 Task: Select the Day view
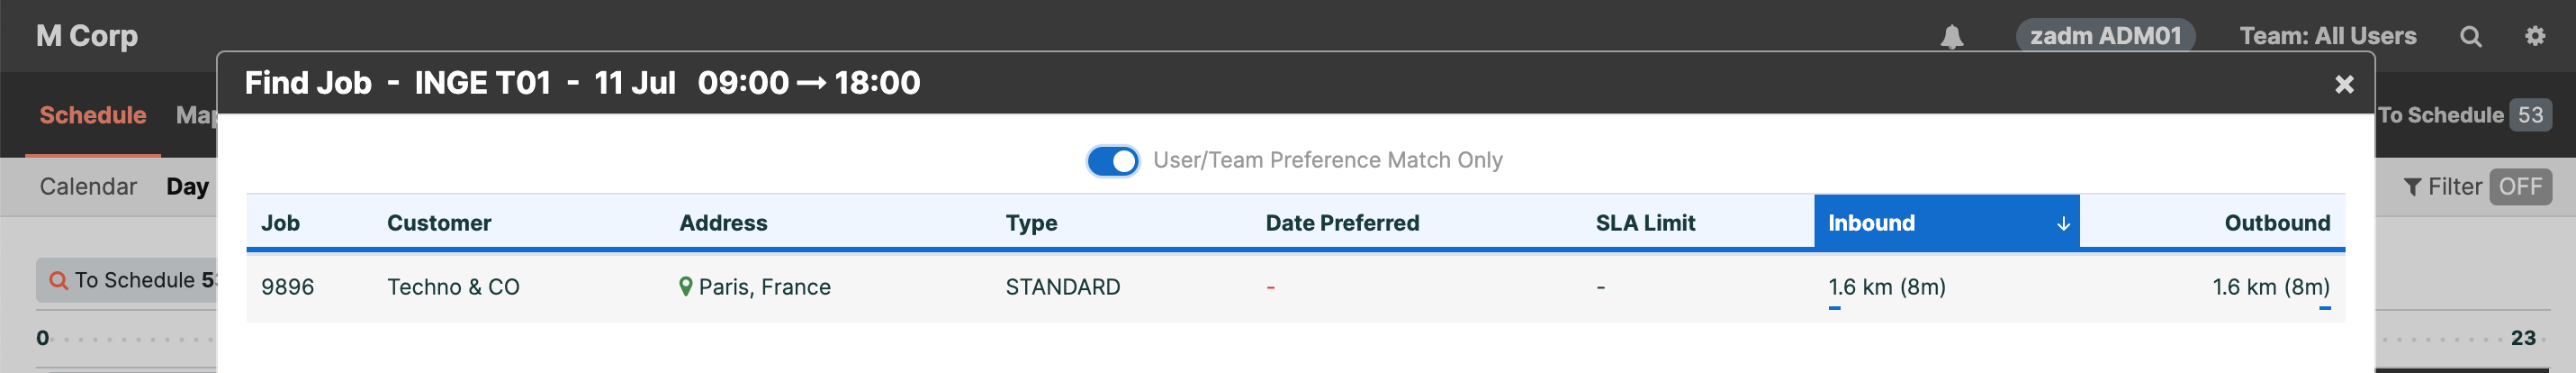tap(187, 187)
